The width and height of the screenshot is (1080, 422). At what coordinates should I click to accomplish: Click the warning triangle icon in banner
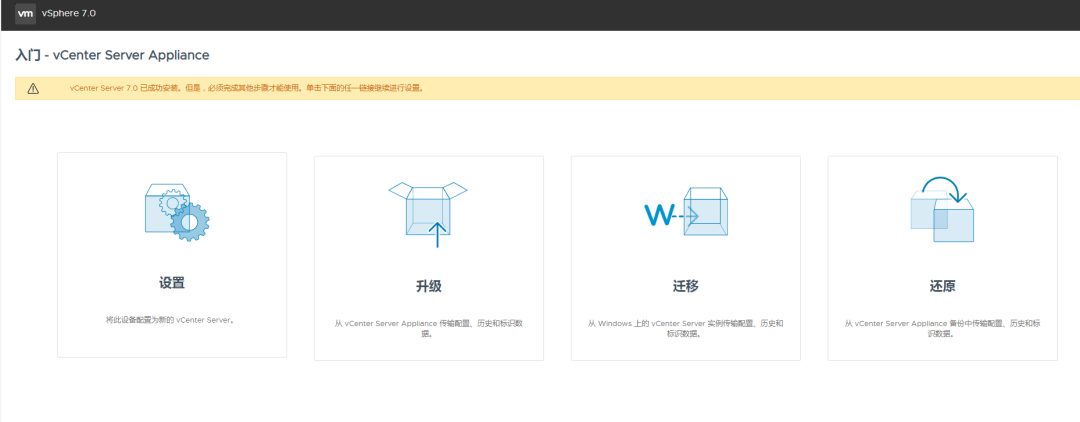[33, 88]
